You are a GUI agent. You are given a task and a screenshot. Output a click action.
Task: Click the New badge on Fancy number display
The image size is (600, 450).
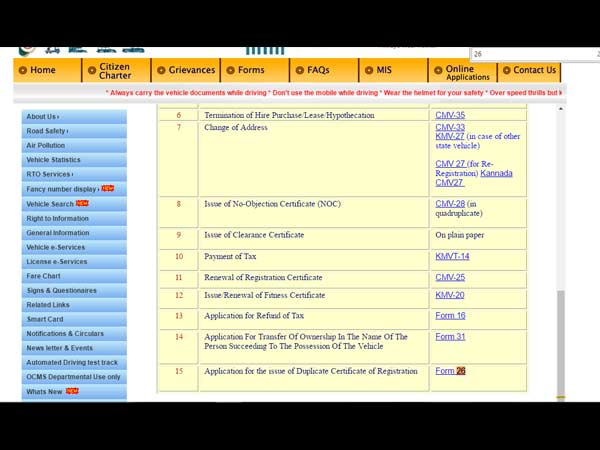point(108,188)
